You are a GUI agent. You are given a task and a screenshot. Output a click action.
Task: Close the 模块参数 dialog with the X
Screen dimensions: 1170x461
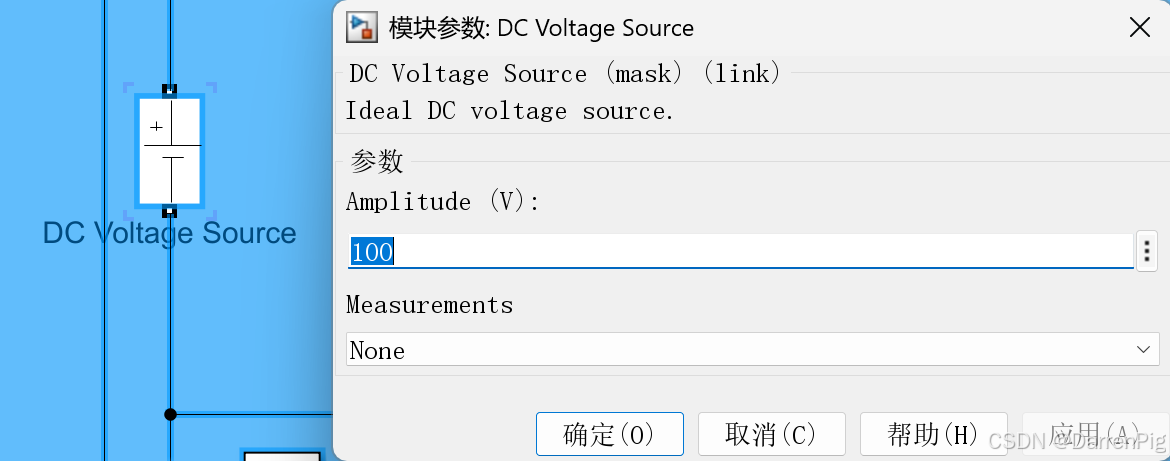coord(1140,28)
